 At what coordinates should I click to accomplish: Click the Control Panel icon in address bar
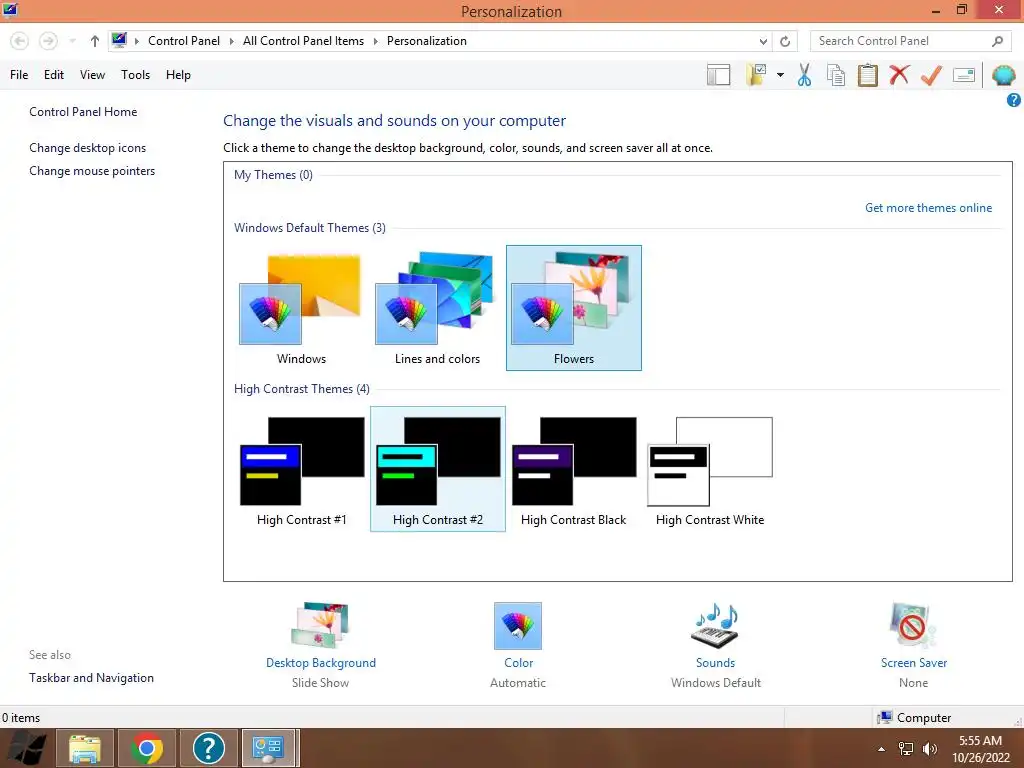tap(119, 40)
